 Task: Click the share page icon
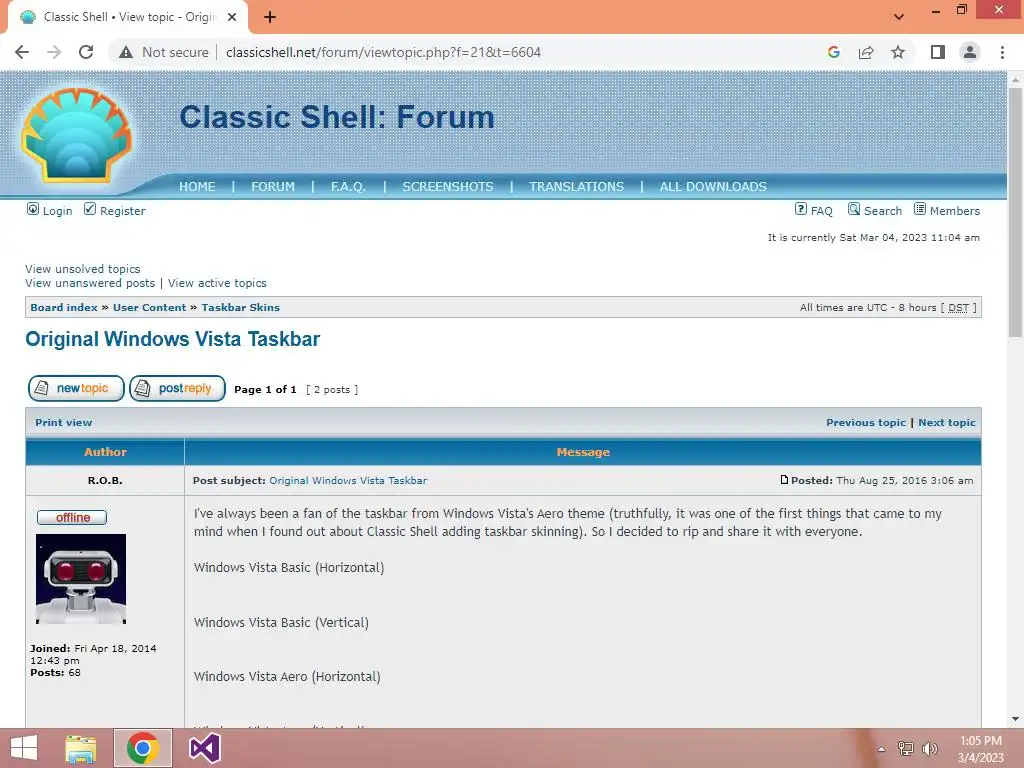[x=866, y=52]
